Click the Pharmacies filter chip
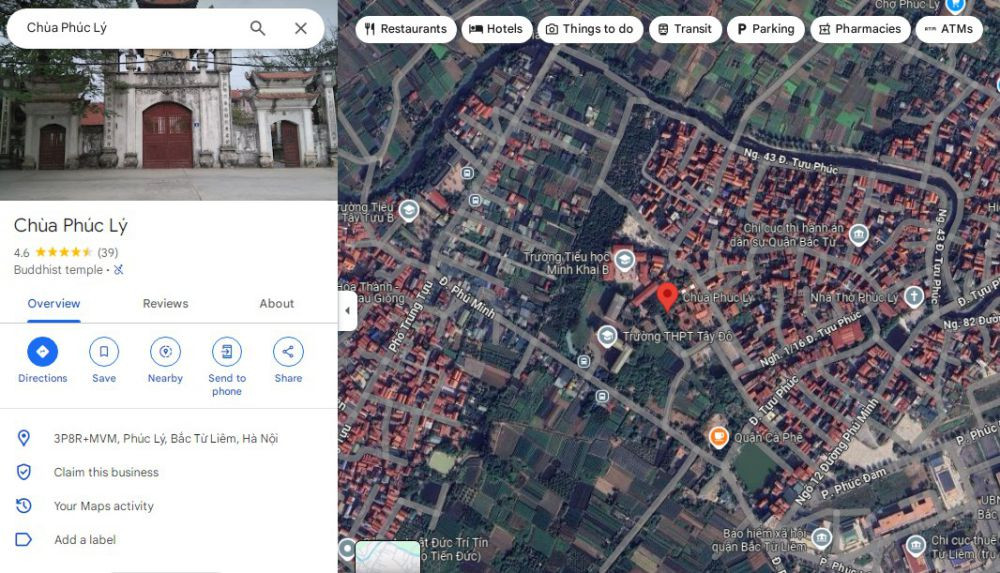The height and width of the screenshot is (573, 1000). tap(860, 29)
